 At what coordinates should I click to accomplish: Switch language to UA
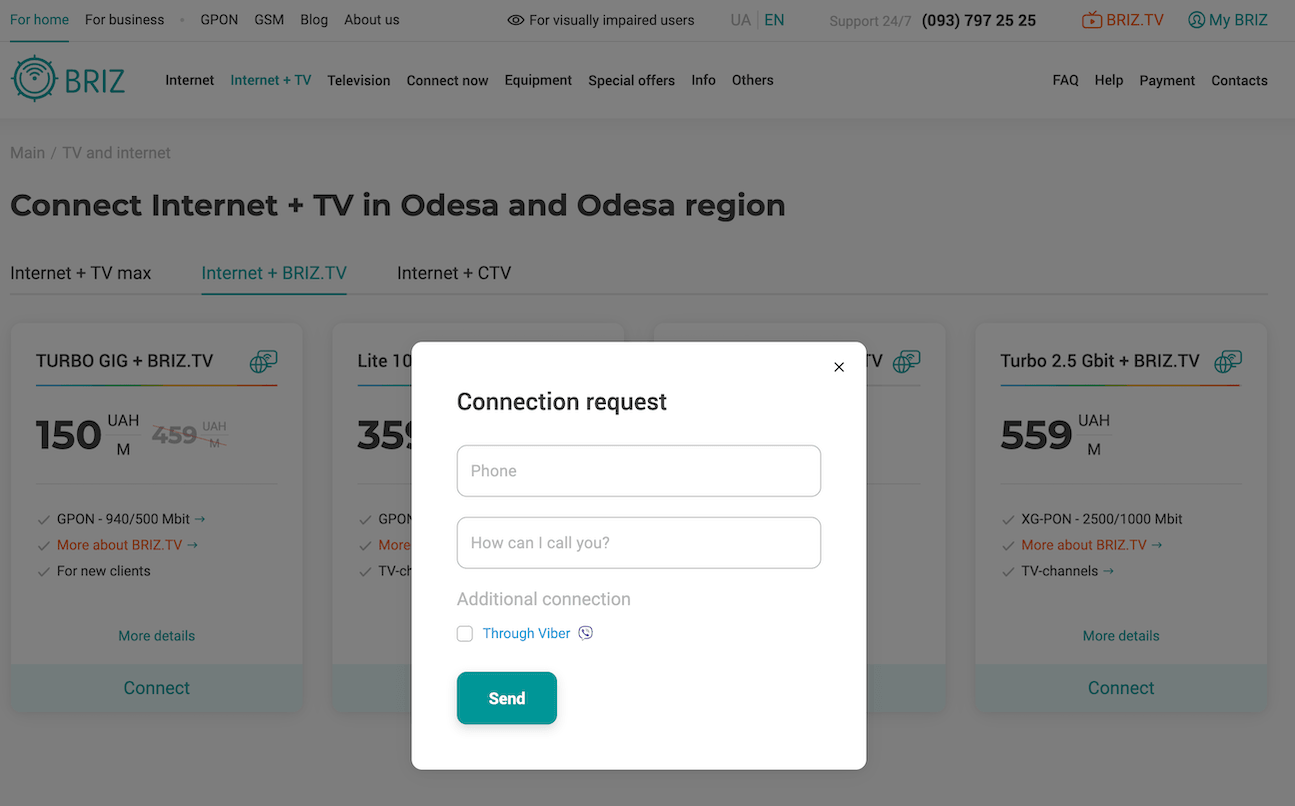[x=740, y=20]
